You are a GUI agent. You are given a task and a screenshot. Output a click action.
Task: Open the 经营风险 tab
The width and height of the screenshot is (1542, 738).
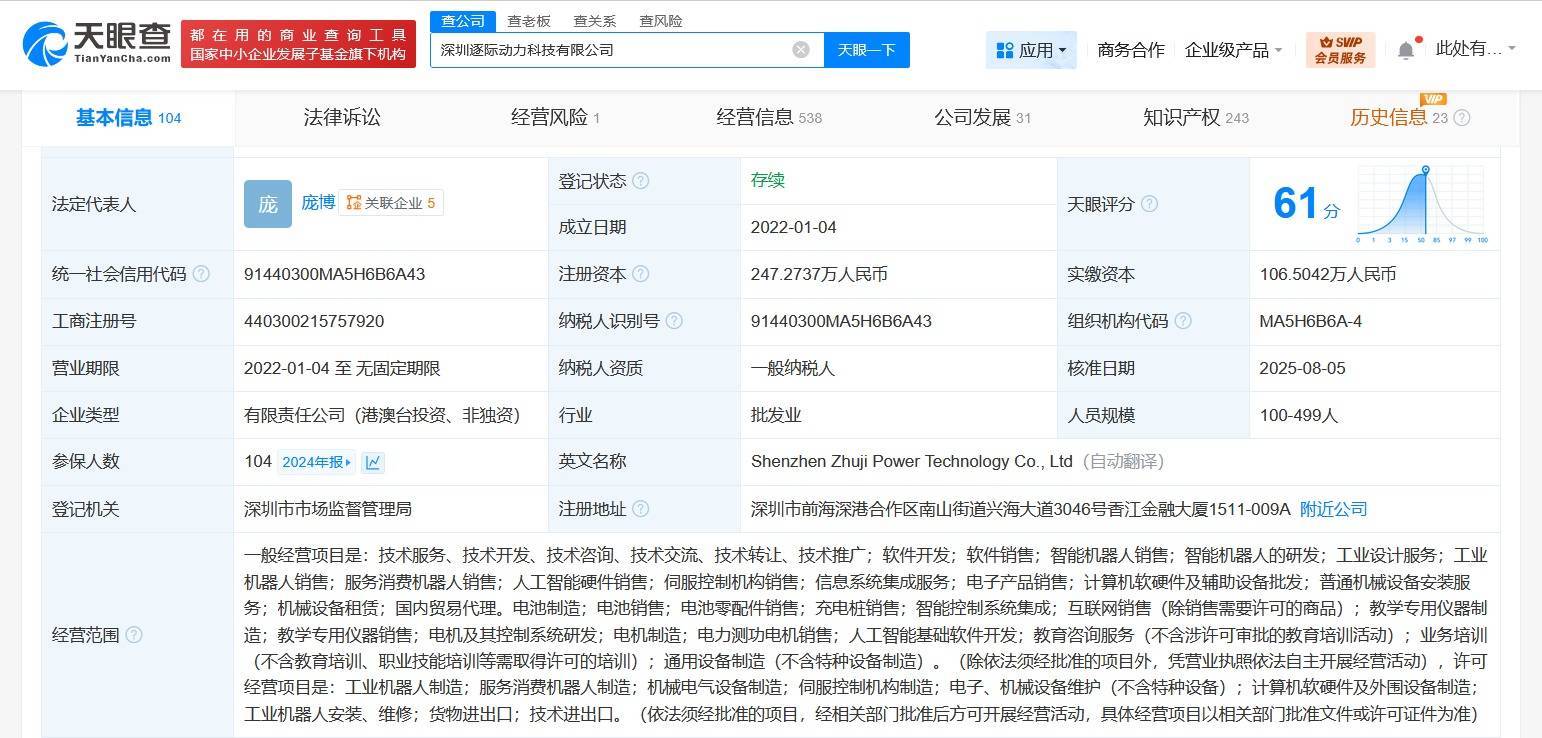click(555, 118)
